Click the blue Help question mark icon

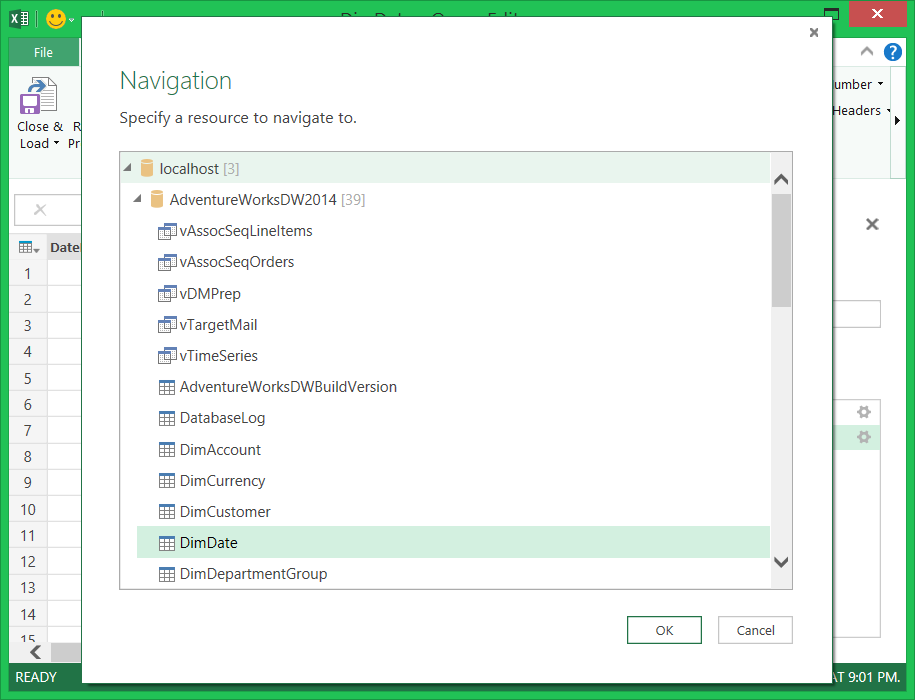(893, 52)
